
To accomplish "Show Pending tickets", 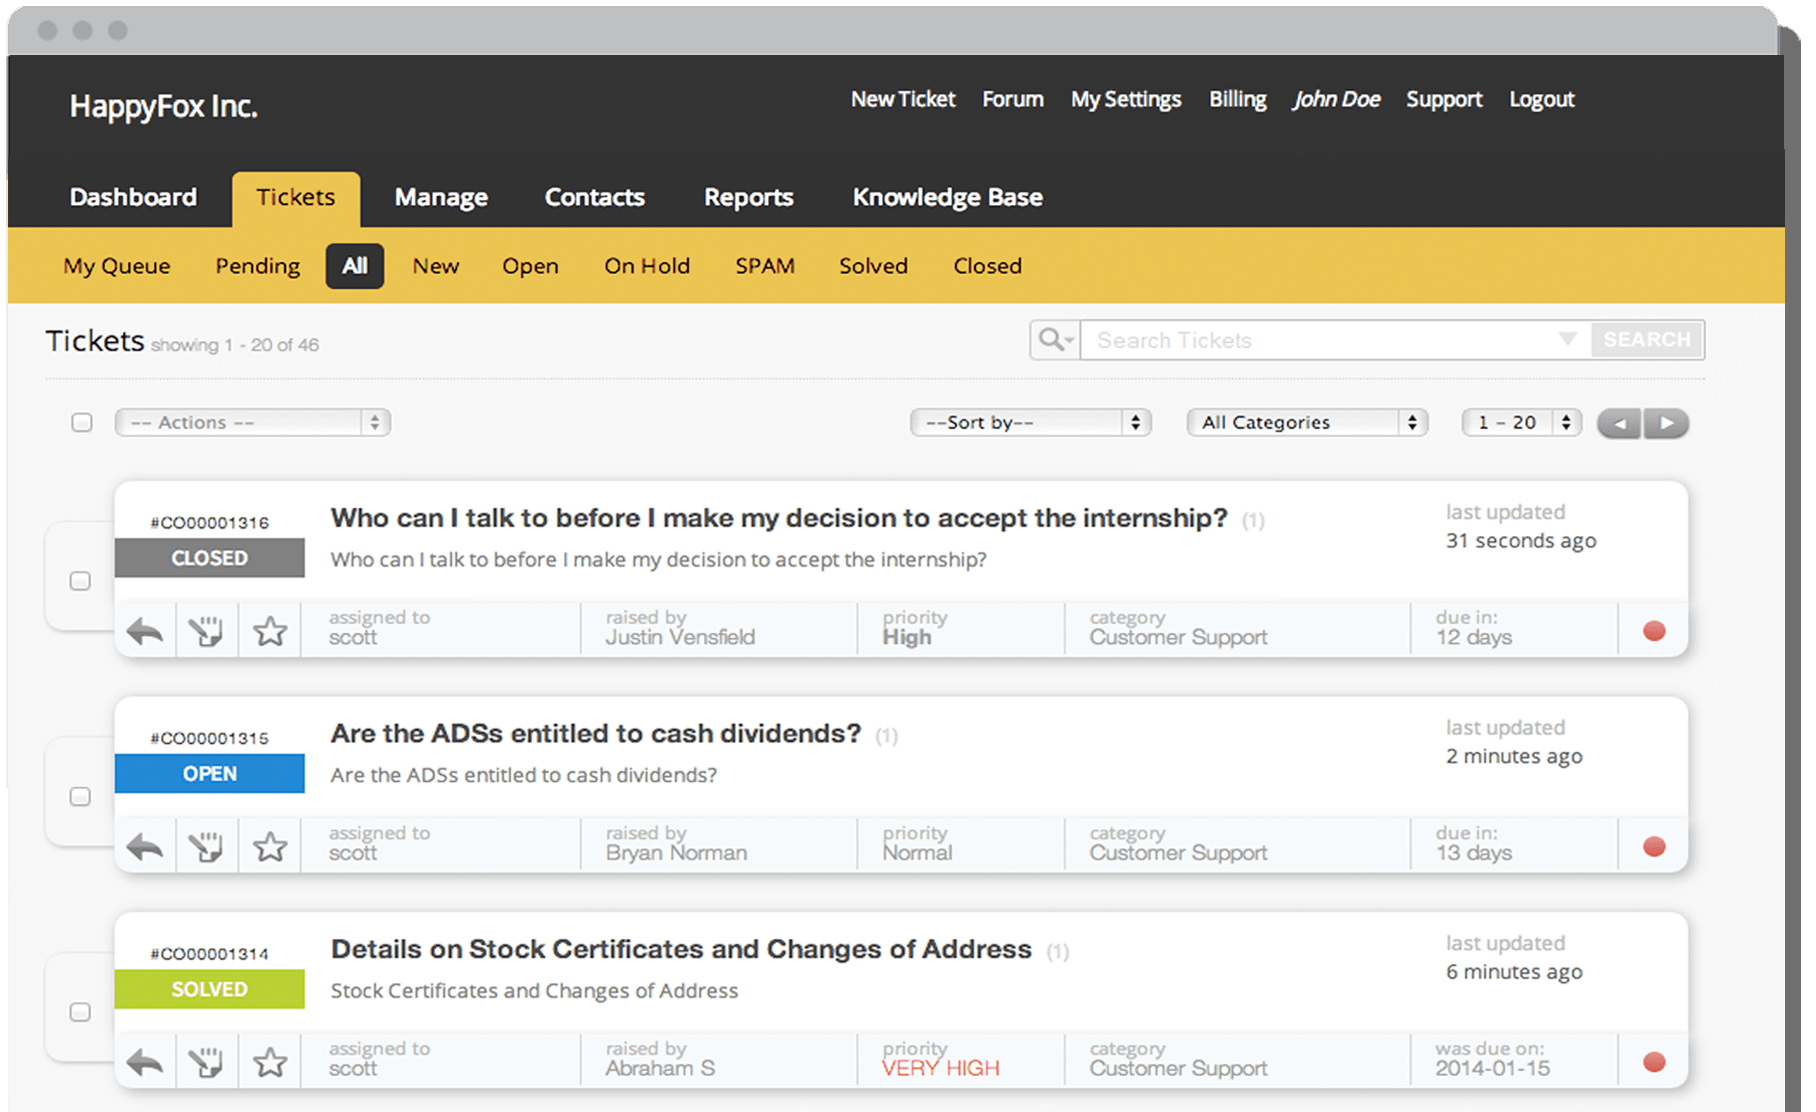I will point(258,266).
